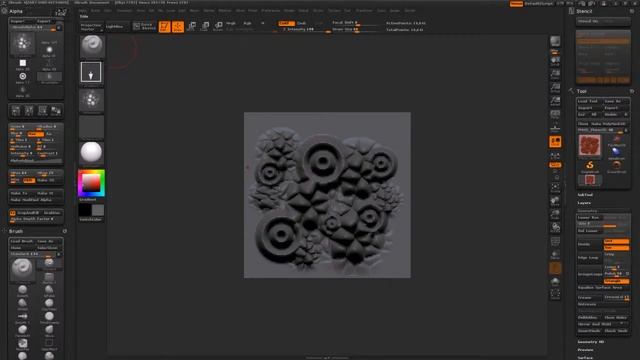The image size is (640, 360).
Task: Expand the Layers section in Tool palette
Action: pyautogui.click(x=584, y=203)
